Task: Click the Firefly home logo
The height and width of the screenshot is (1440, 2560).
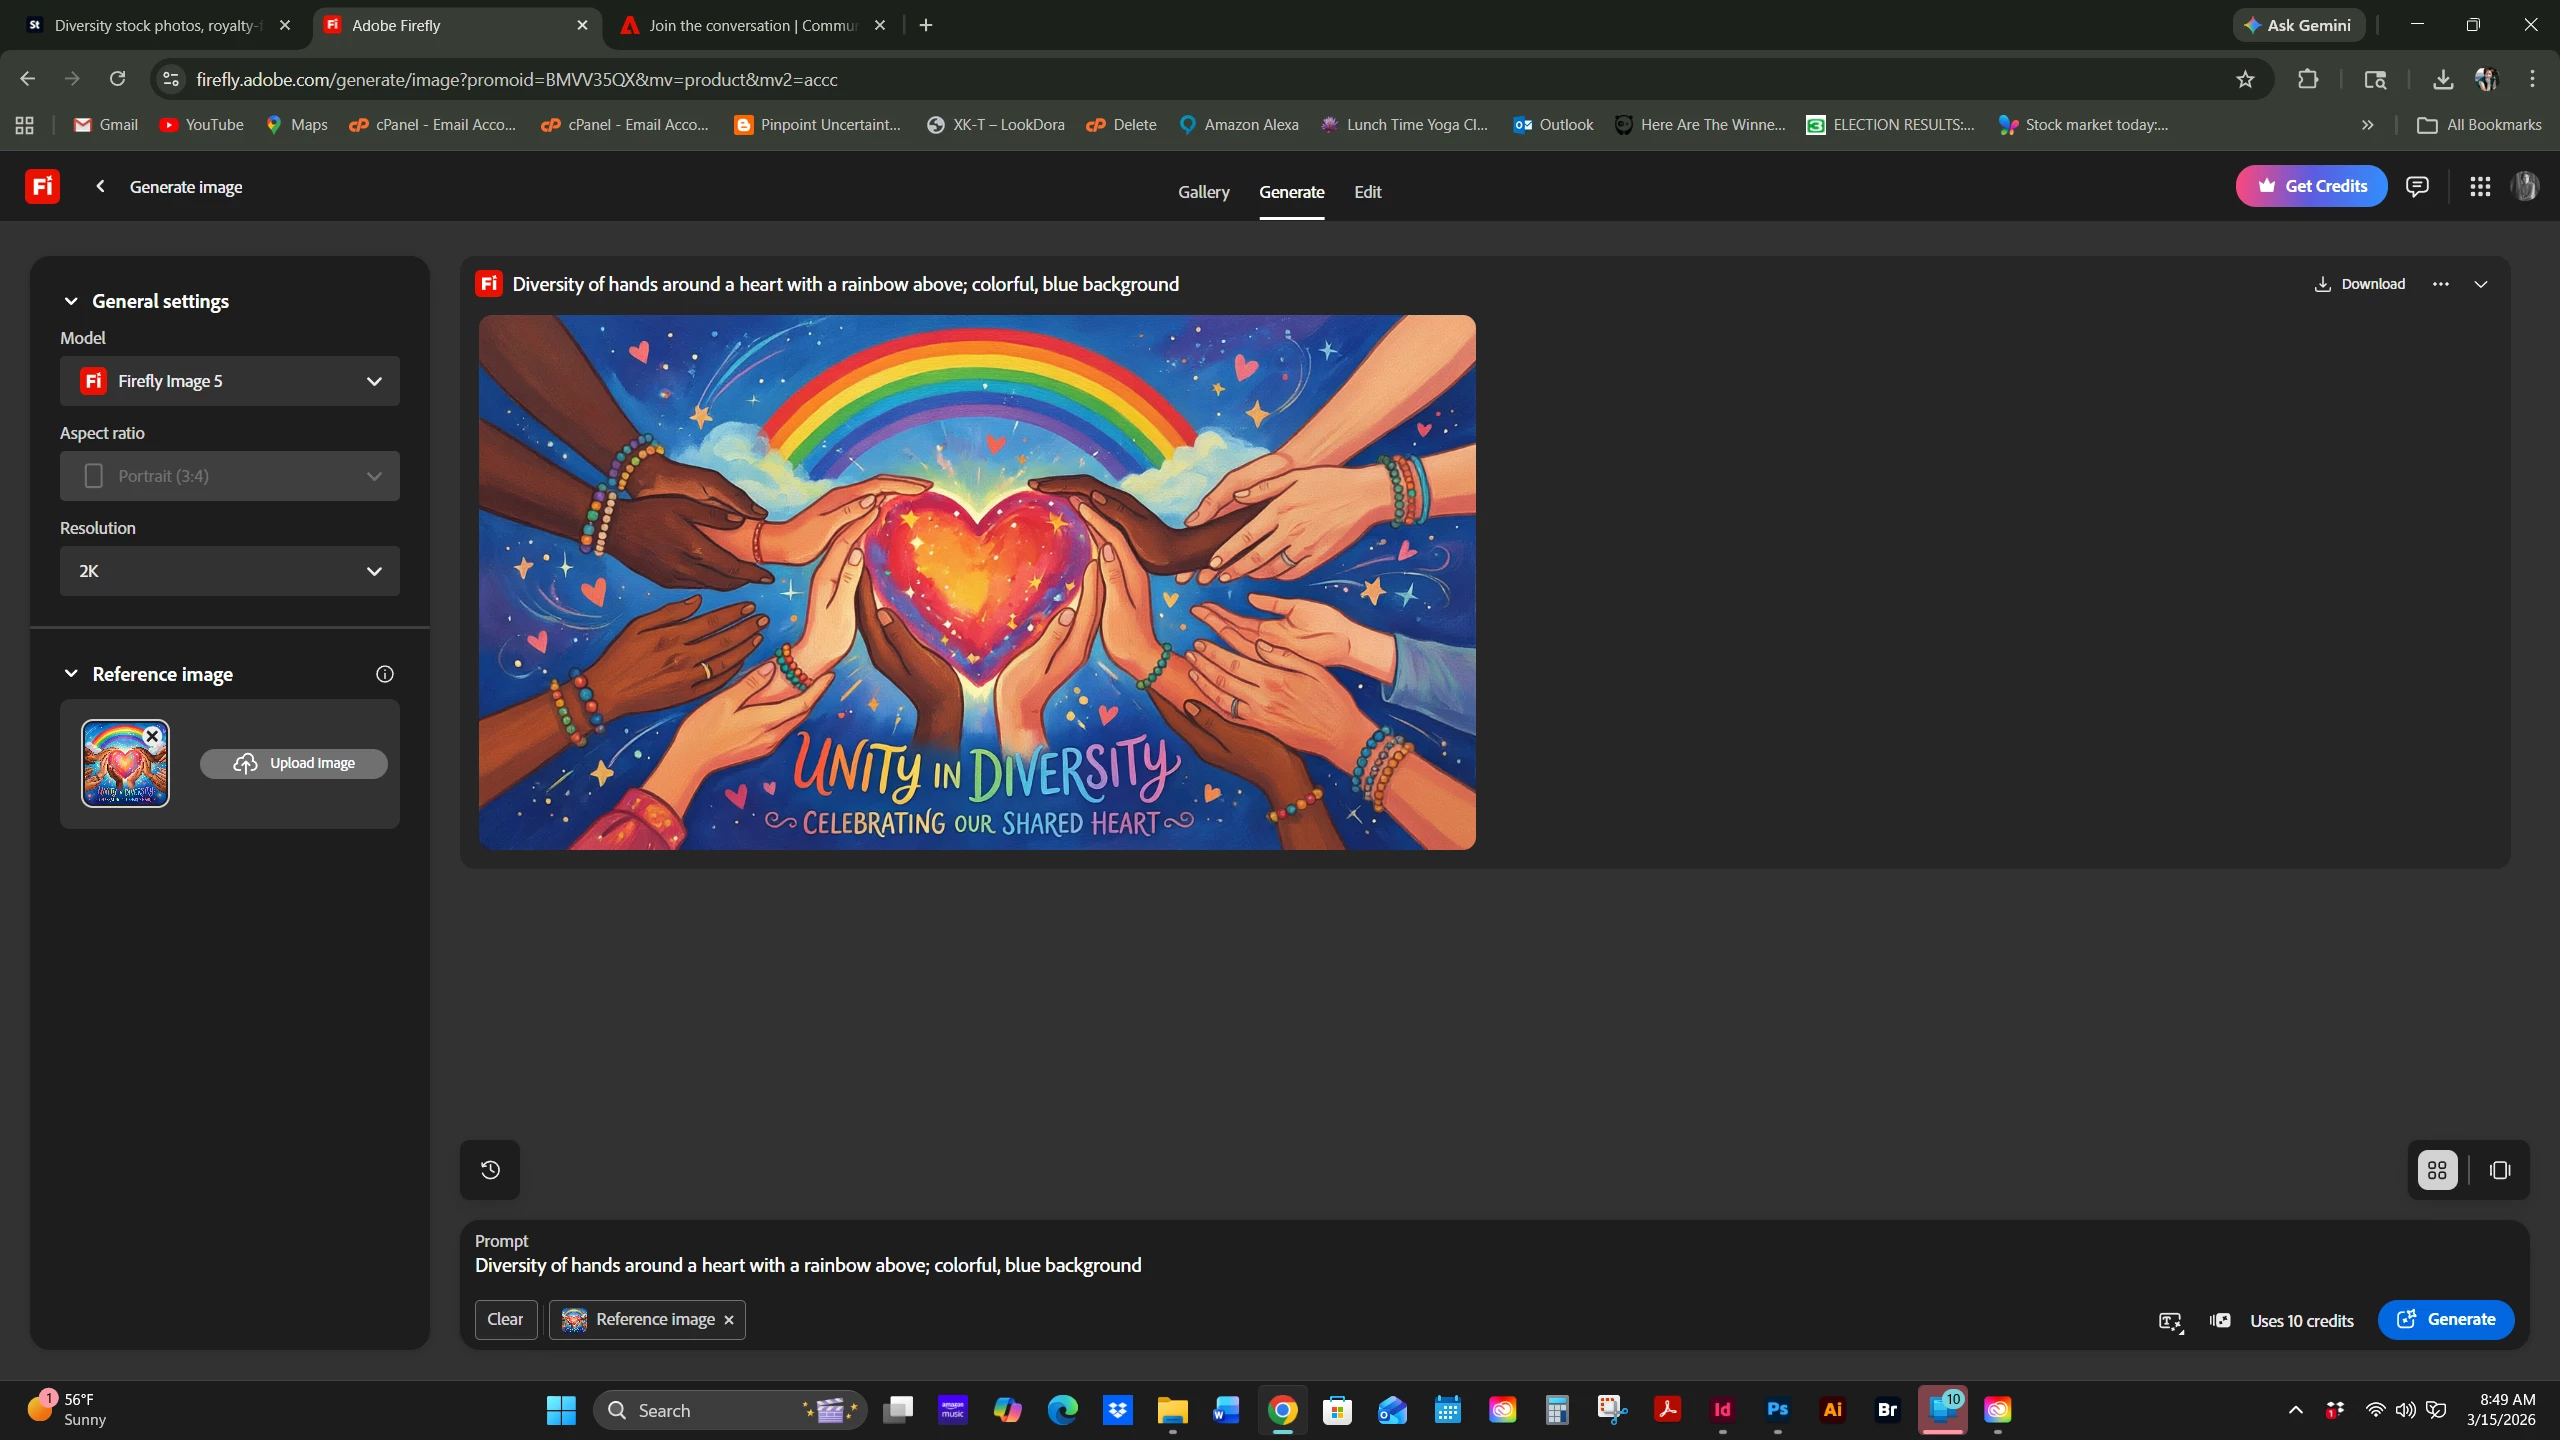Action: pos(42,186)
